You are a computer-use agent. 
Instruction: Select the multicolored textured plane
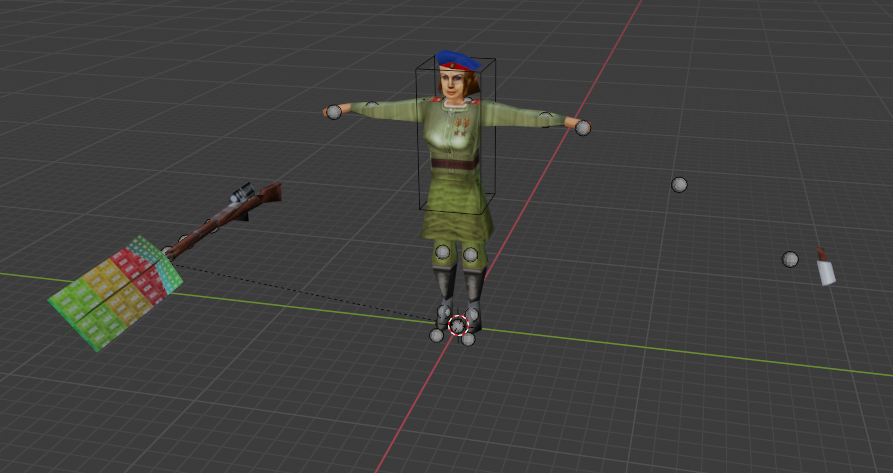tap(115, 293)
